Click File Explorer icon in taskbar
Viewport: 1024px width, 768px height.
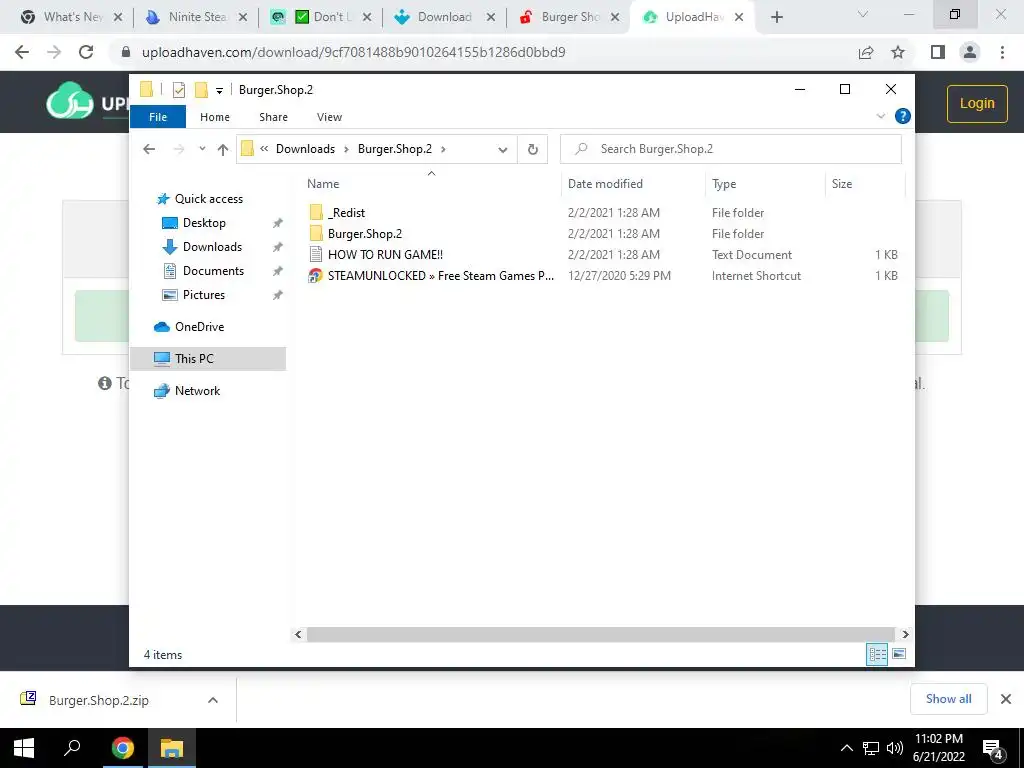click(x=172, y=748)
